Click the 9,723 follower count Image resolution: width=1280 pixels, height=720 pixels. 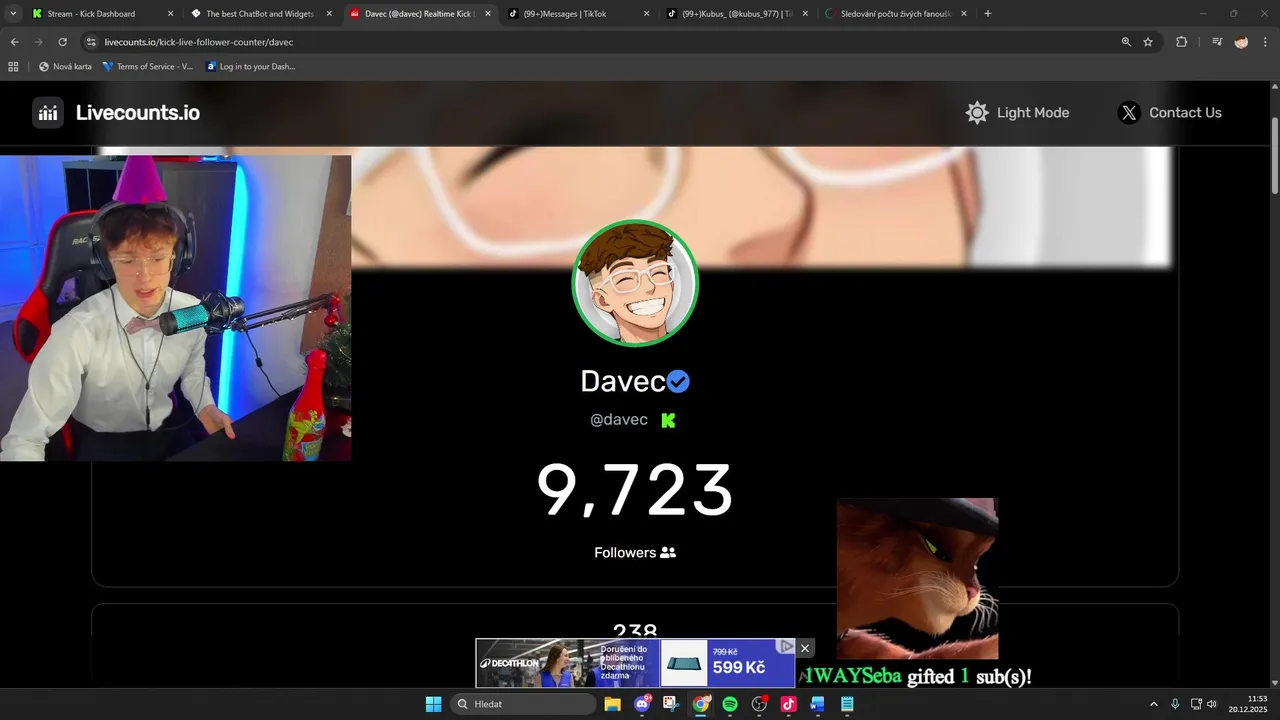[635, 490]
